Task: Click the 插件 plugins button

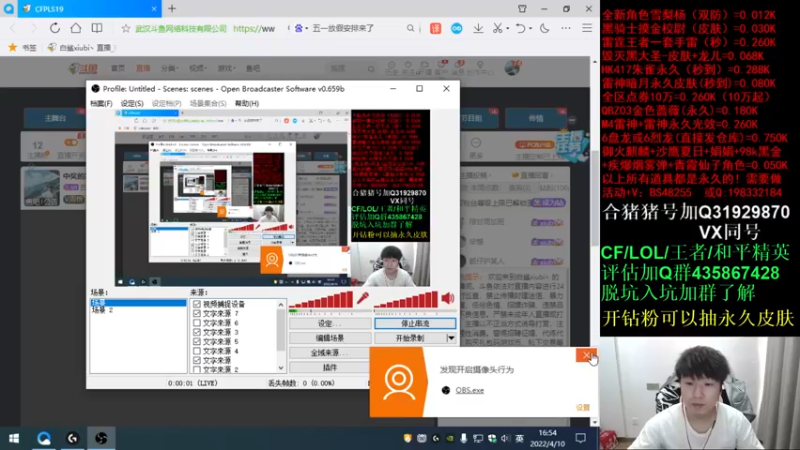Action: 330,367
